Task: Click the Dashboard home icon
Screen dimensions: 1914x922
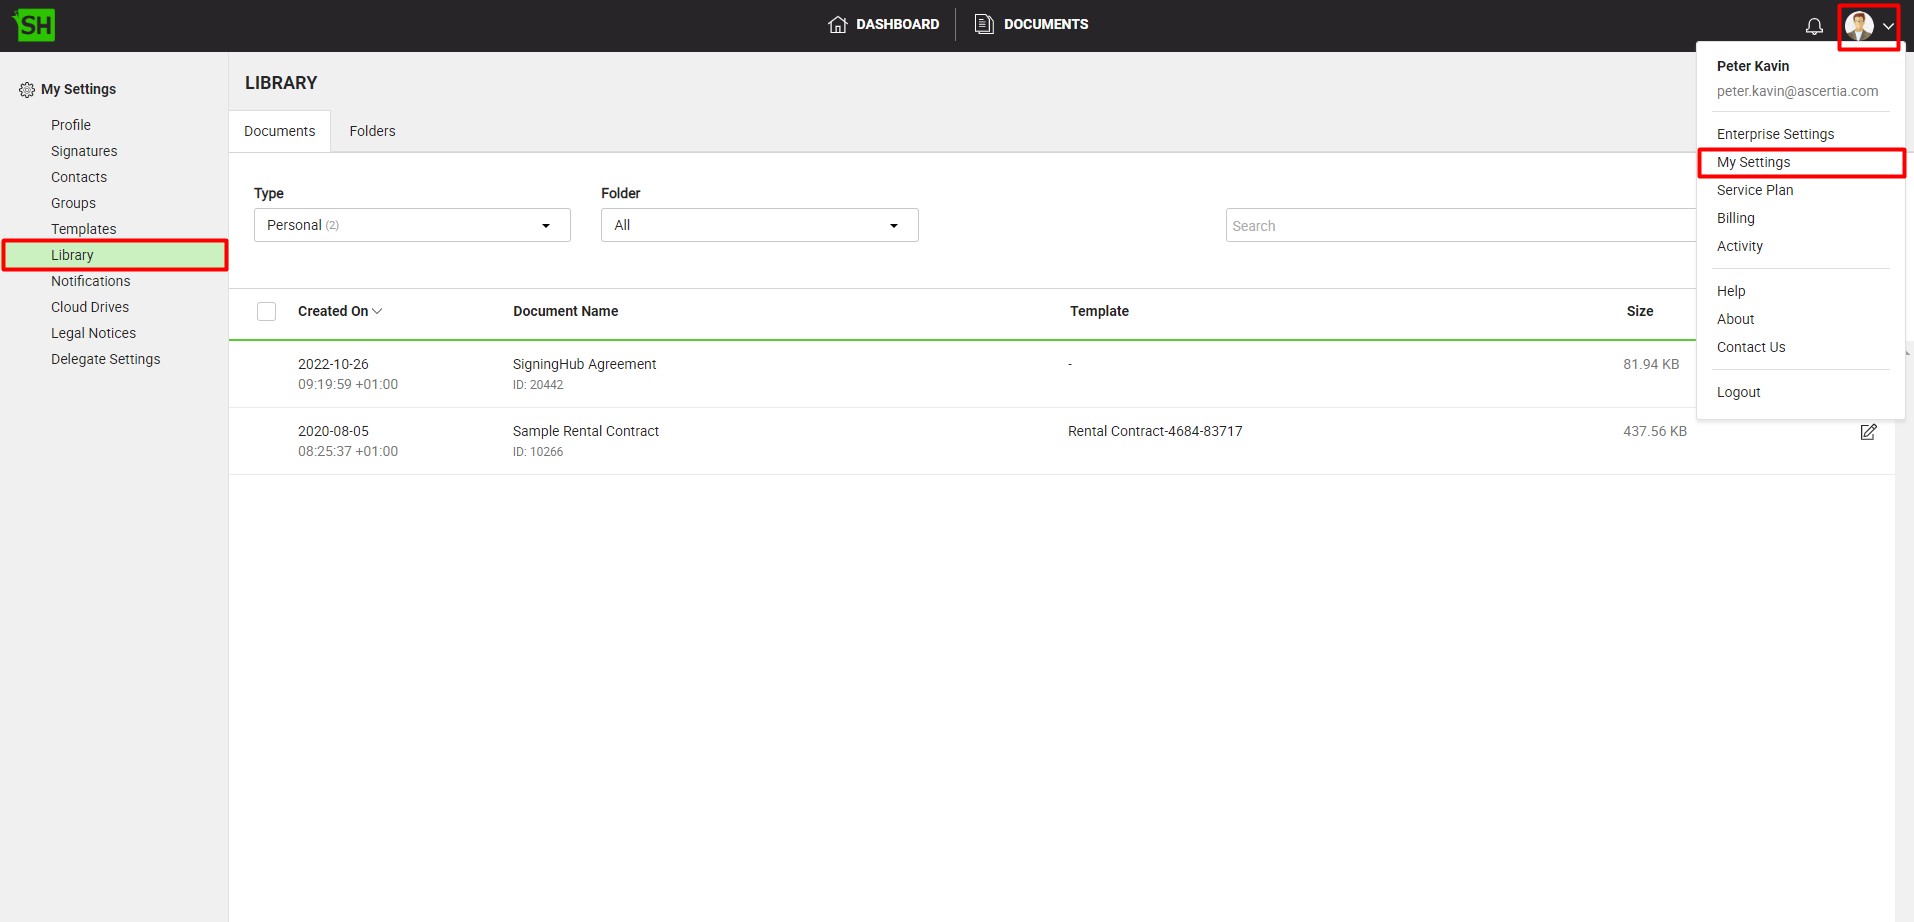Action: 837,25
